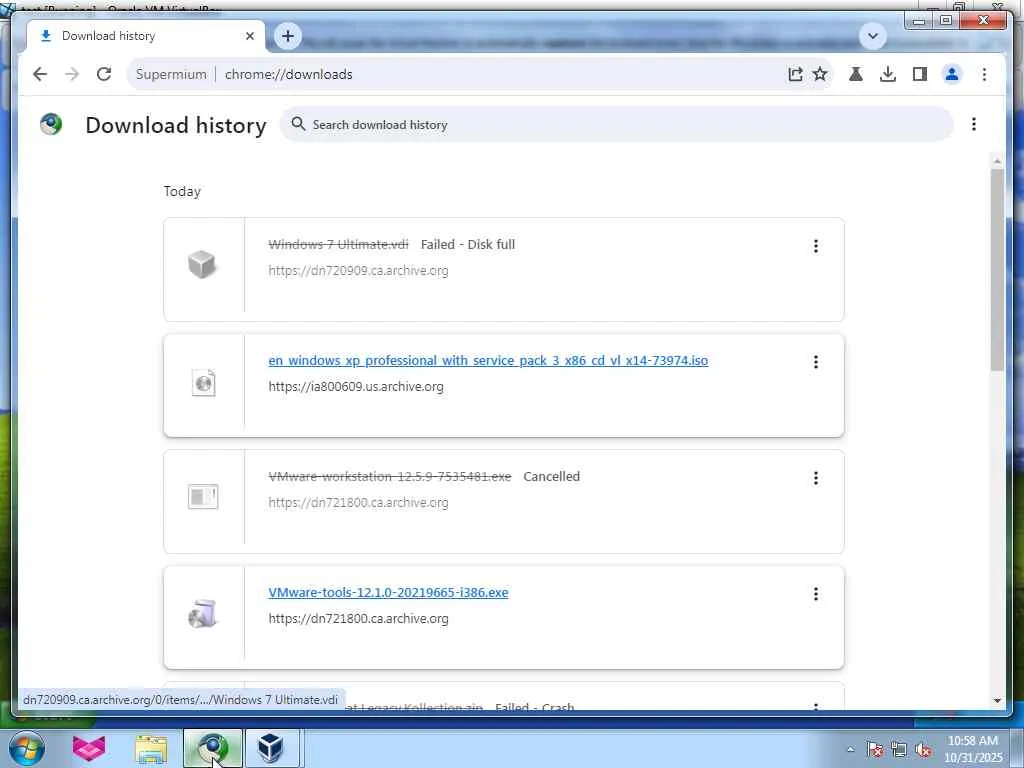Bookmark this tab with the star icon
This screenshot has width=1024, height=768.
pyautogui.click(x=820, y=74)
